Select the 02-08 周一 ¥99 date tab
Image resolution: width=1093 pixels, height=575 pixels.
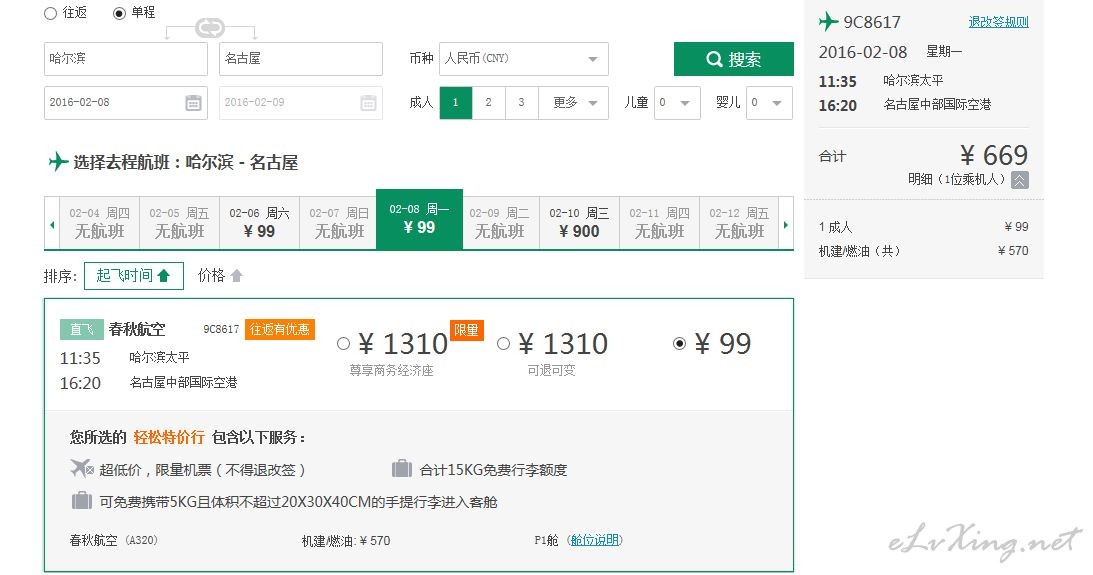coord(419,219)
